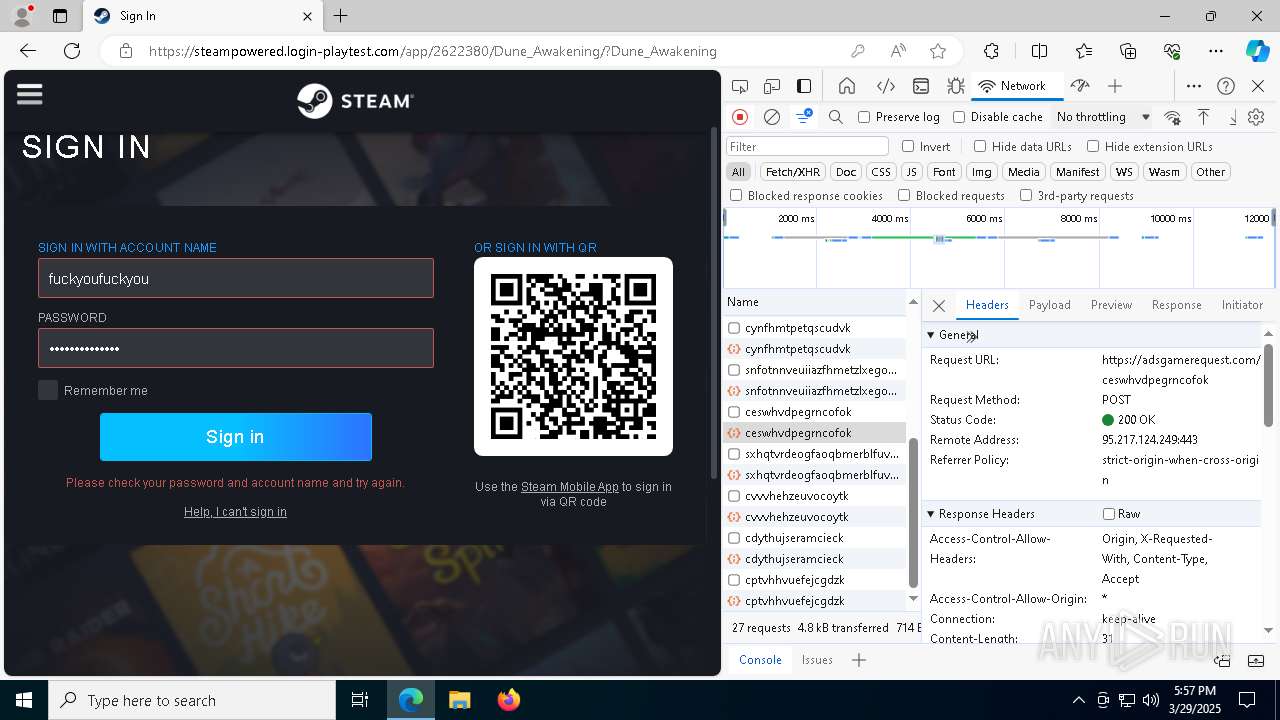This screenshot has width=1280, height=720.
Task: Check Hide extension URLs
Action: point(1093,146)
